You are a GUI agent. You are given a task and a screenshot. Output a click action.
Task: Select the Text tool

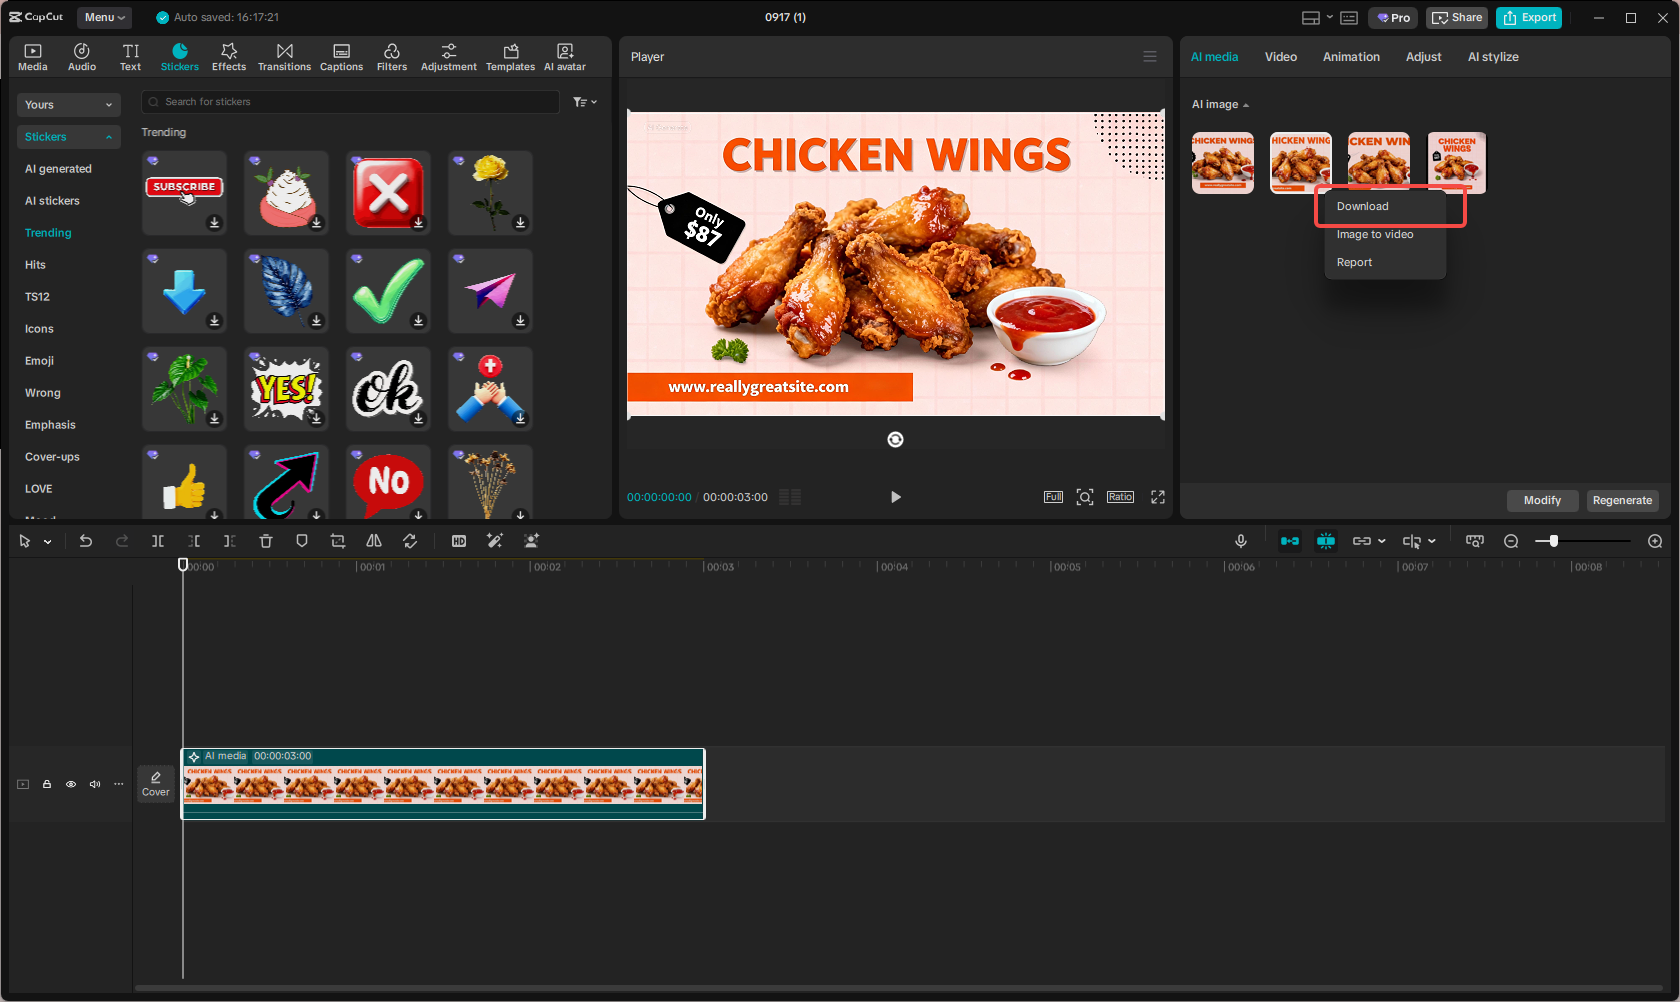point(130,55)
